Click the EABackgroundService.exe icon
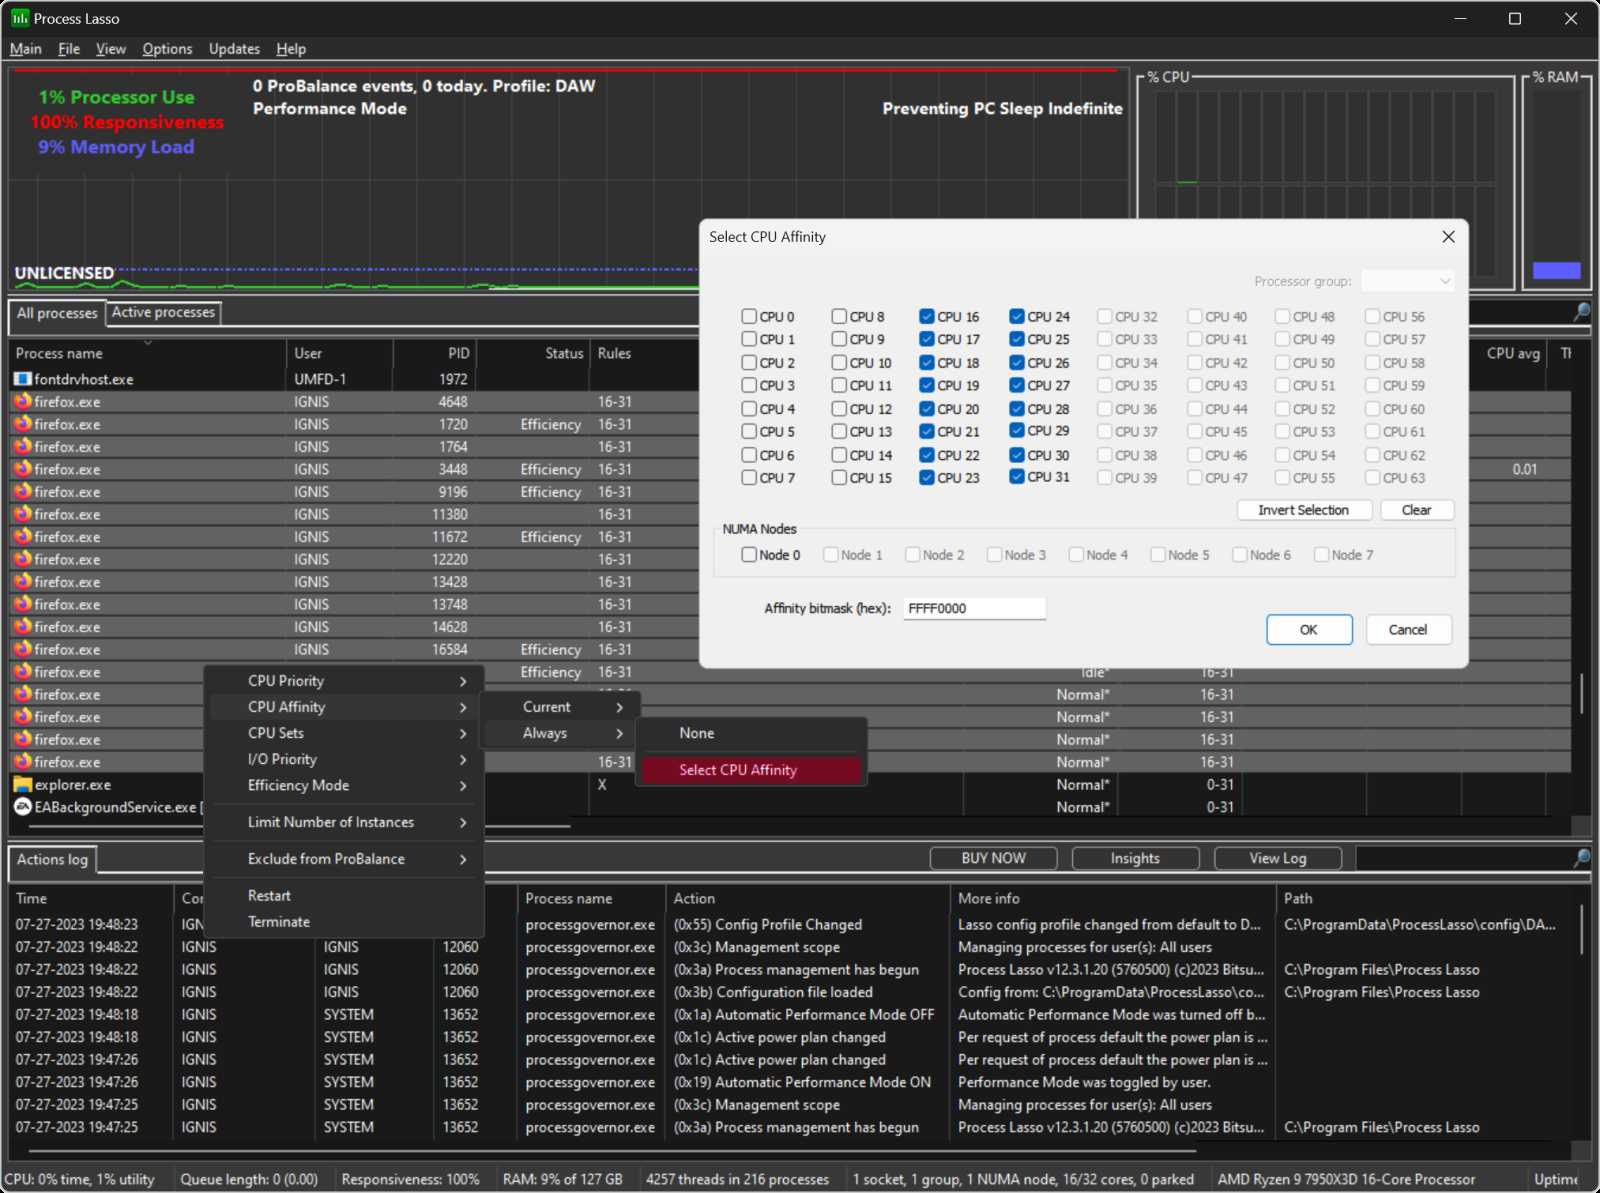1600x1193 pixels. pos(23,807)
